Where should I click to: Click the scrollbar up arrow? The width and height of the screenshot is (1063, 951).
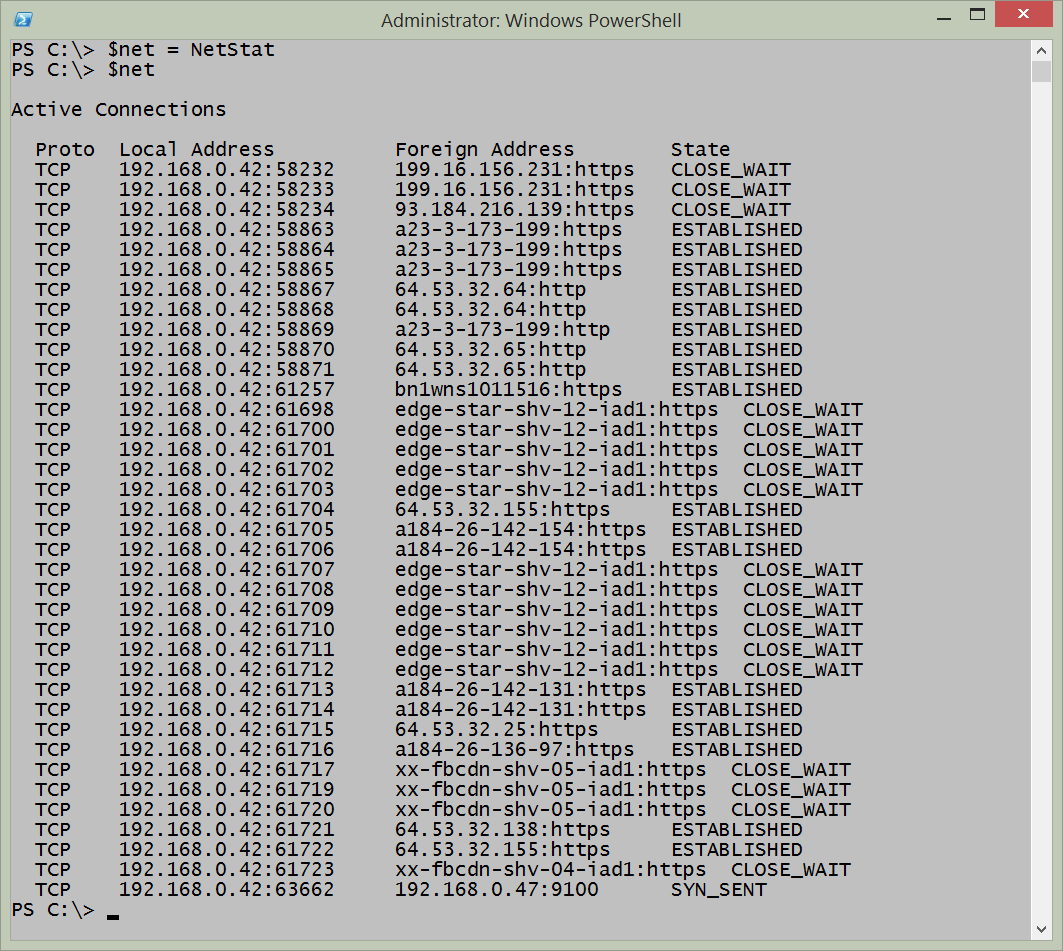point(1041,50)
